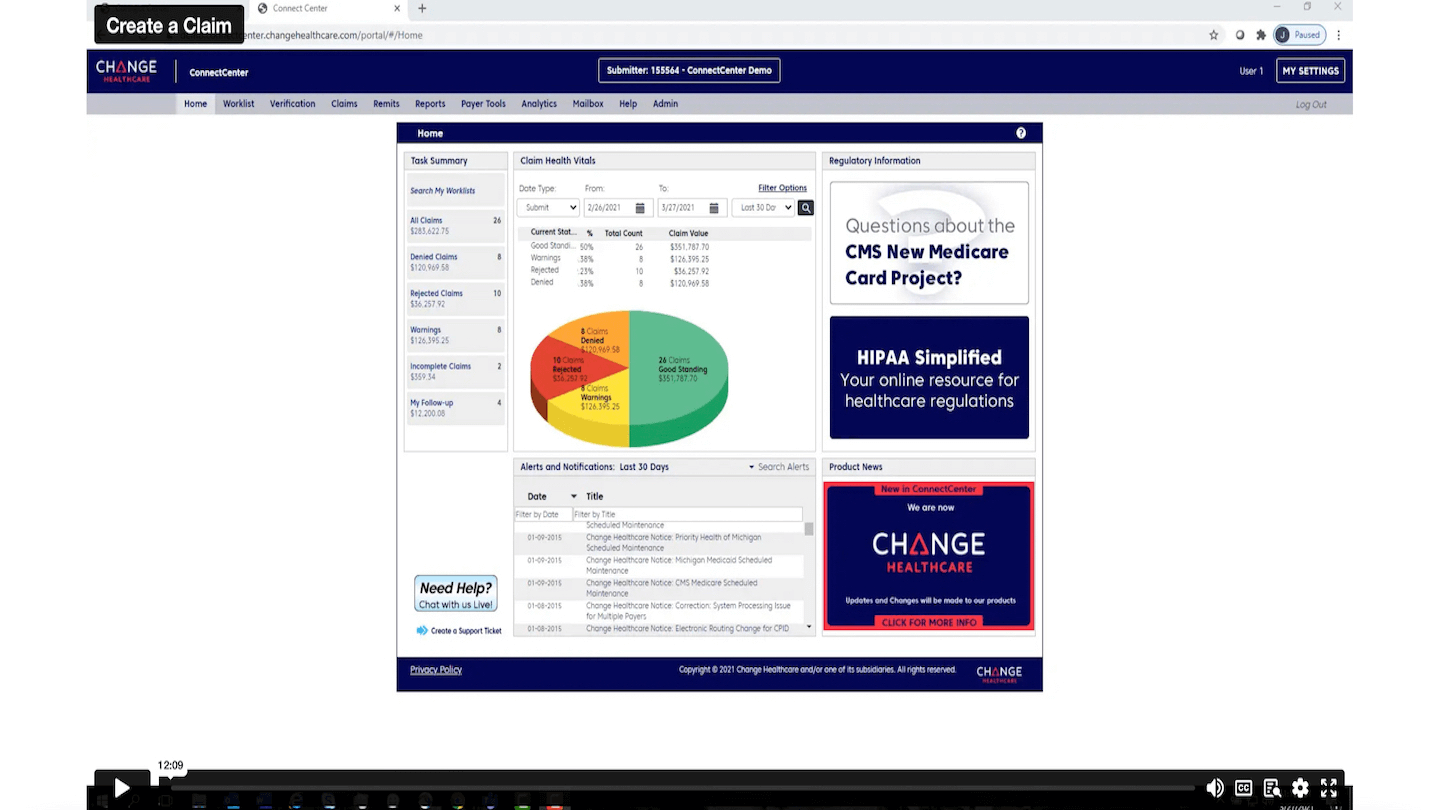The height and width of the screenshot is (810, 1440).
Task: Click the Create a Support Ticket link
Action: coord(466,631)
